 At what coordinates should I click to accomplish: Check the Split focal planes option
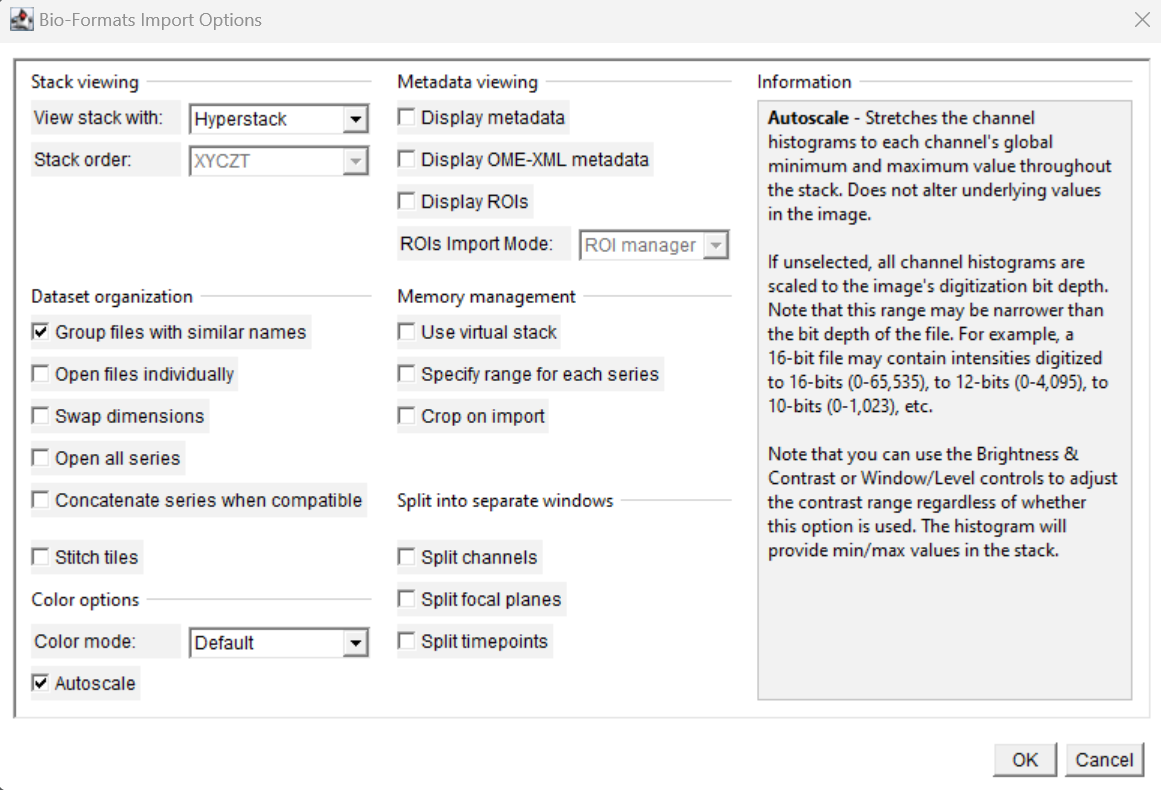(406, 599)
